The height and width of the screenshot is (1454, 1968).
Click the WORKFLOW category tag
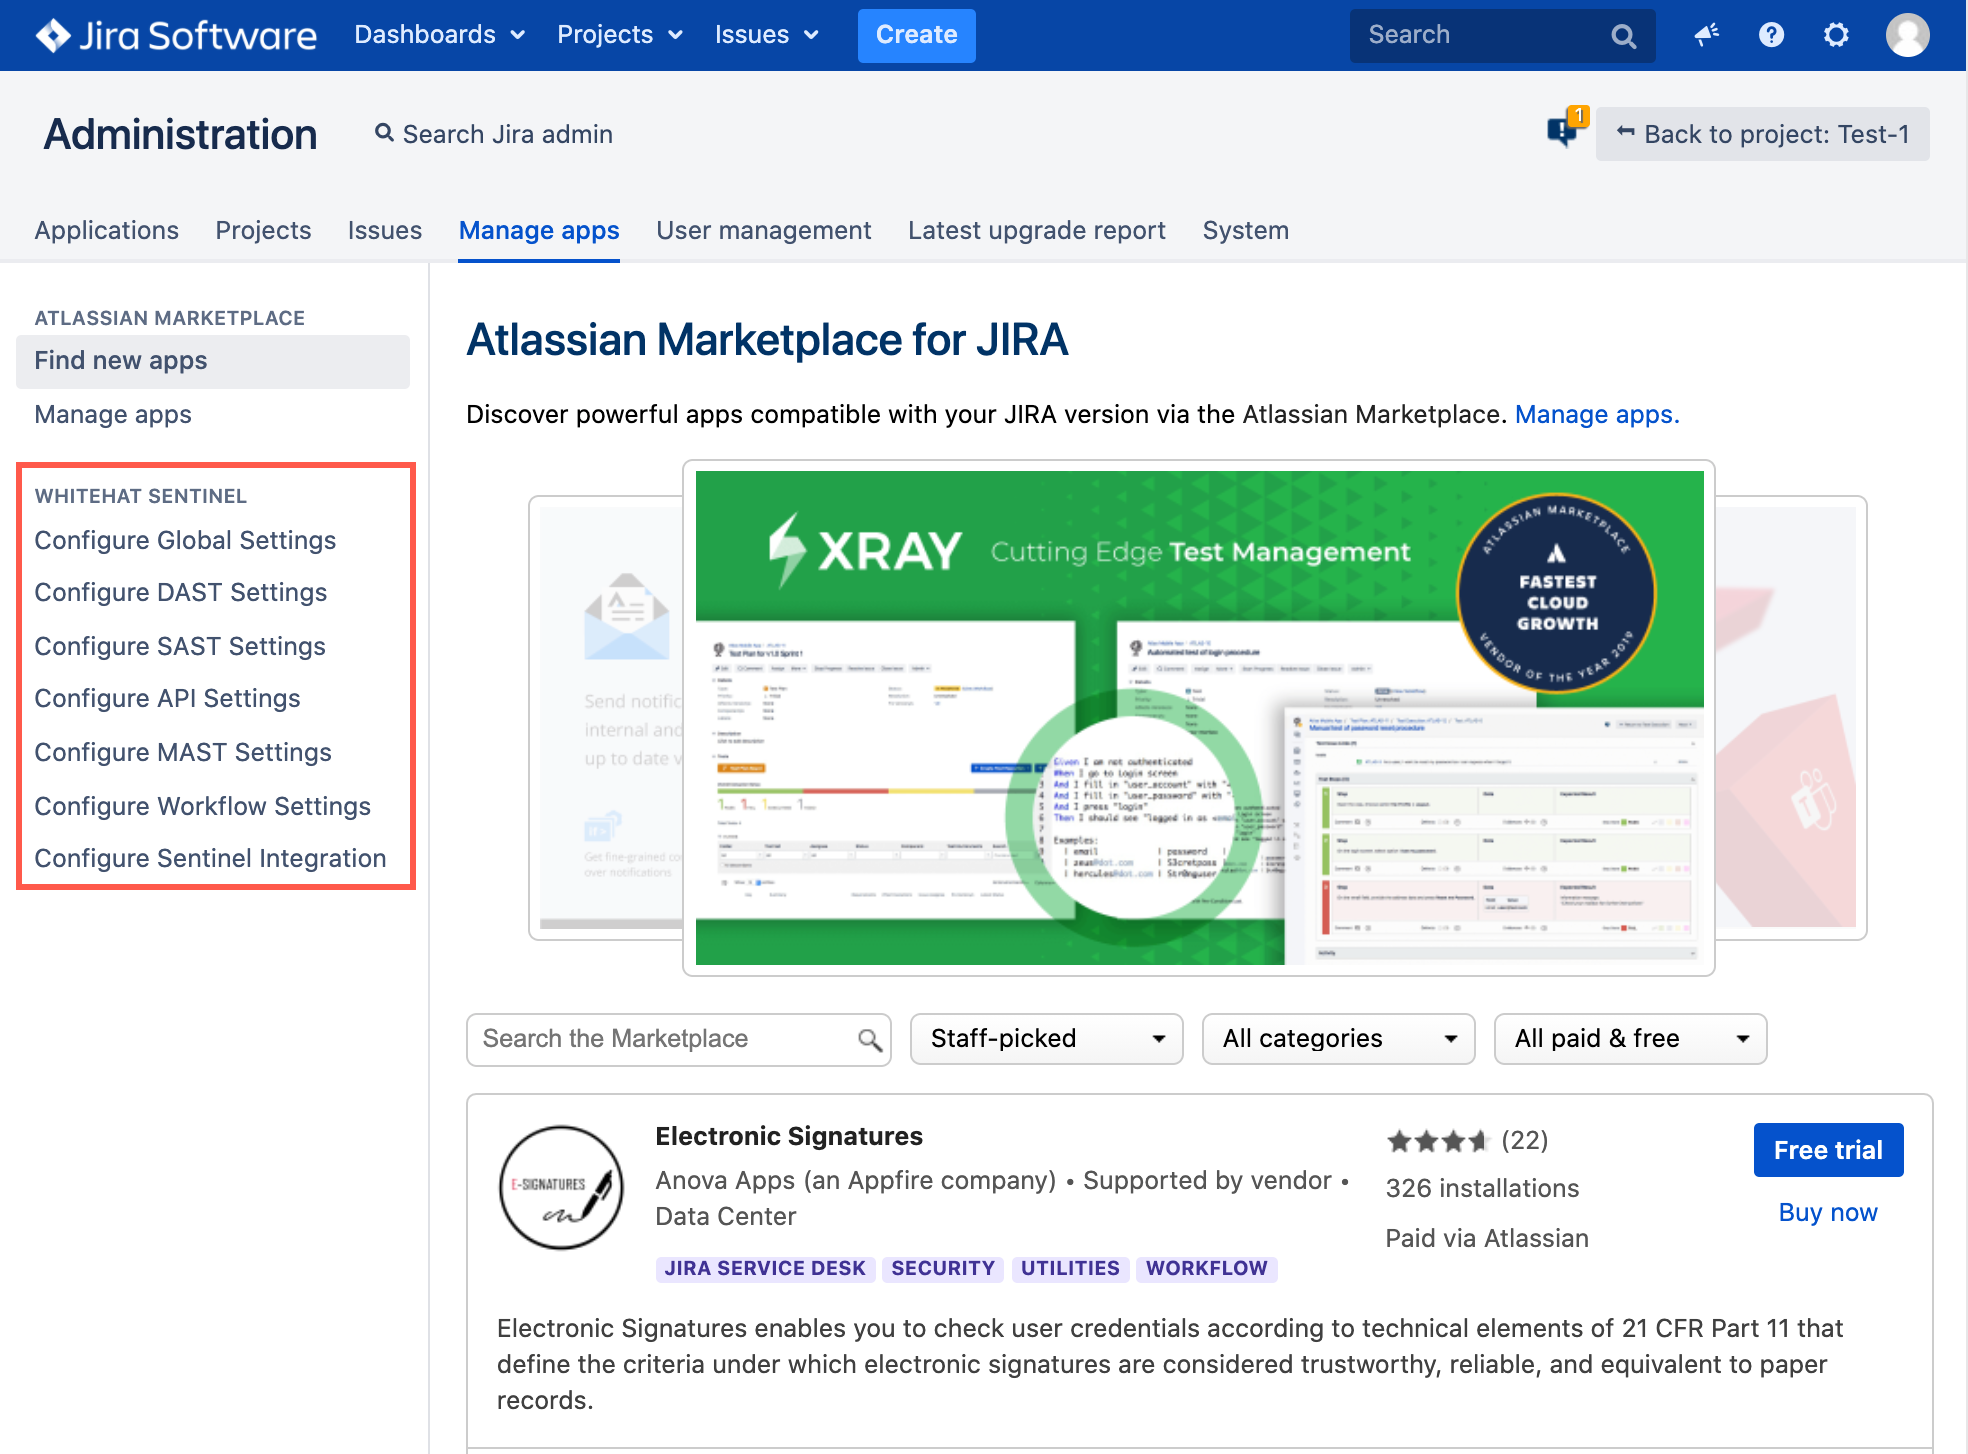1206,1268
